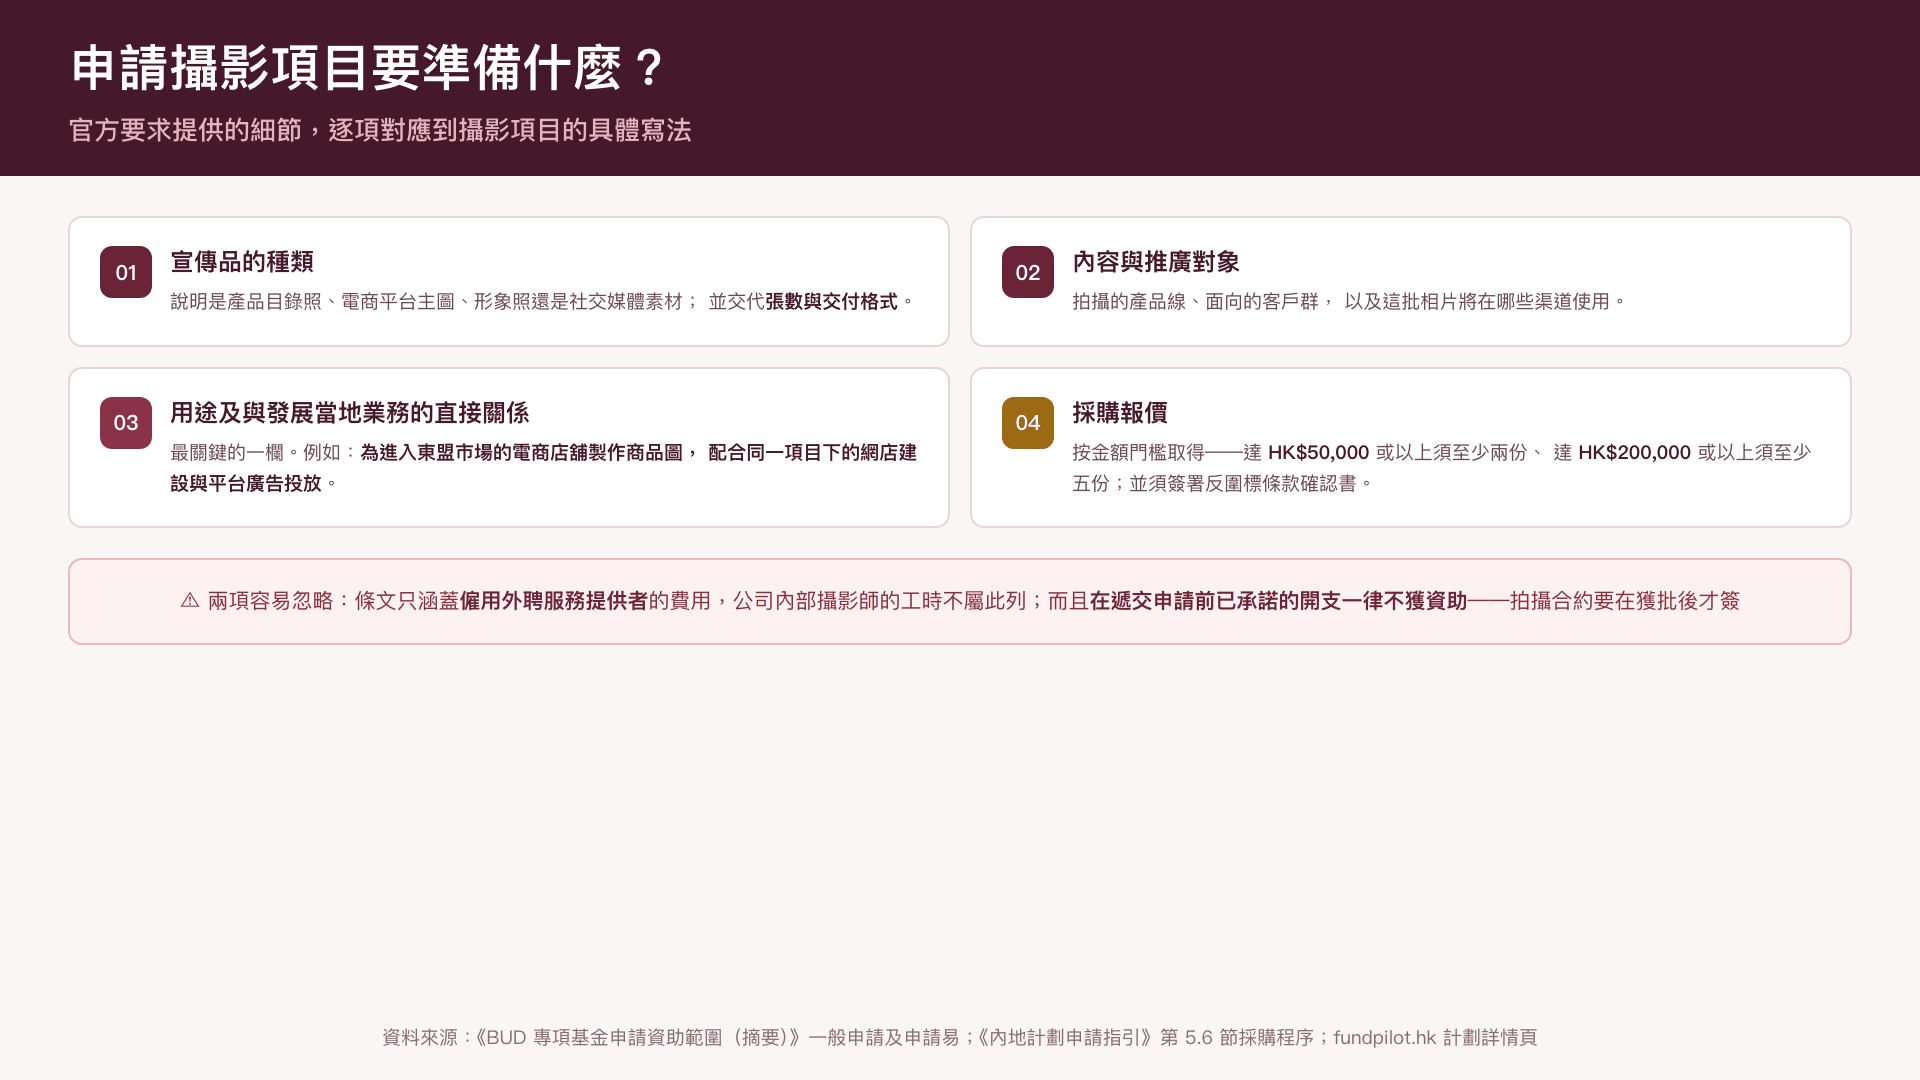1920x1080 pixels.
Task: Click the amount HK$200,000
Action: tap(1634, 452)
